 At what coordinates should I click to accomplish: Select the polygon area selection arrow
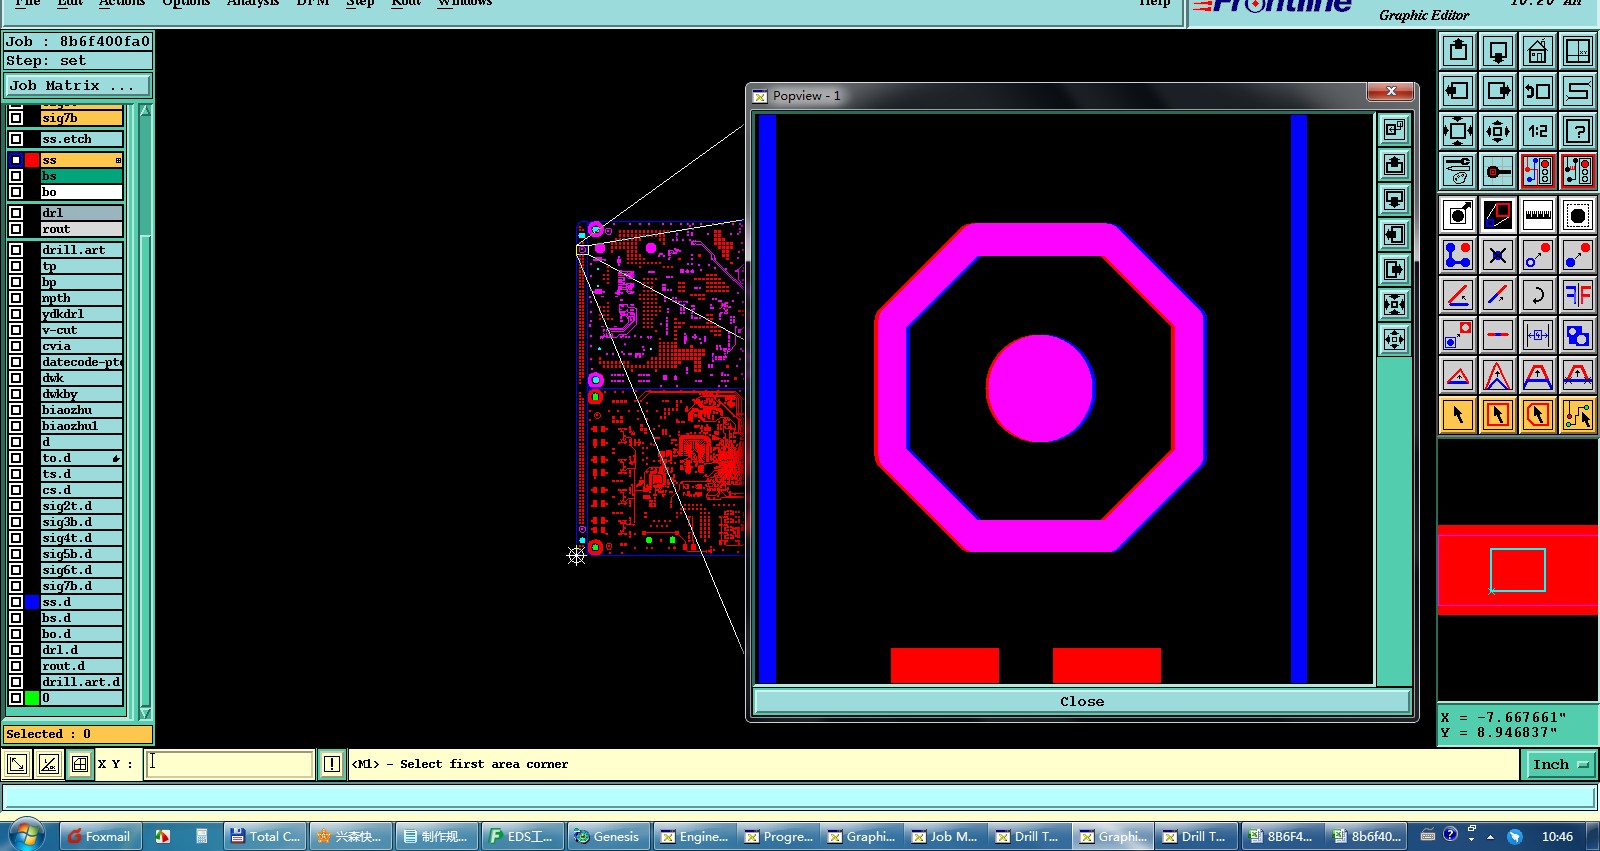coord(1537,414)
